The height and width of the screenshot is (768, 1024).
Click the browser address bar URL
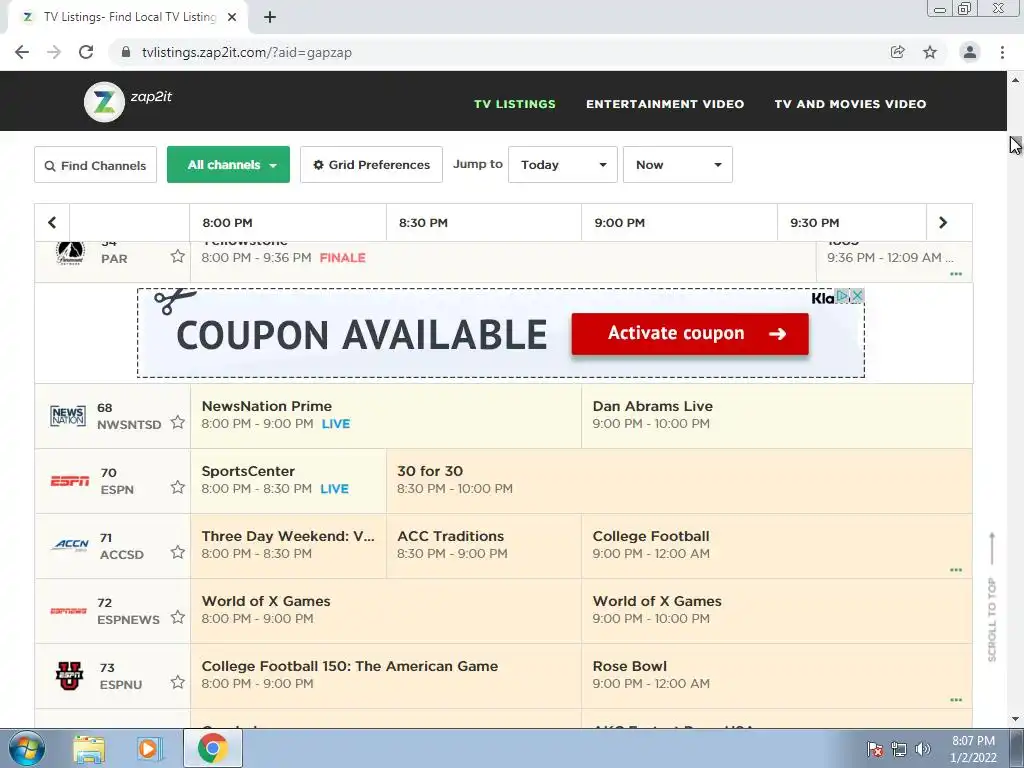point(247,52)
